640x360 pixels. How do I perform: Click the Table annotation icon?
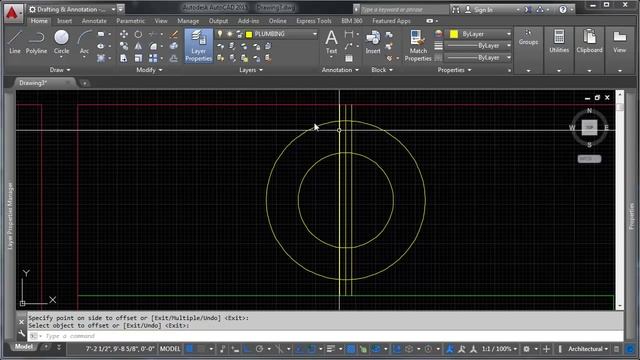[x=349, y=58]
